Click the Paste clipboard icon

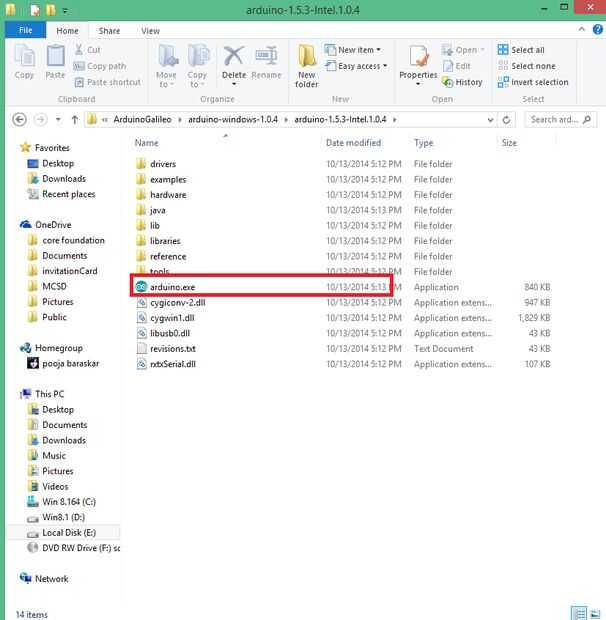coord(55,61)
